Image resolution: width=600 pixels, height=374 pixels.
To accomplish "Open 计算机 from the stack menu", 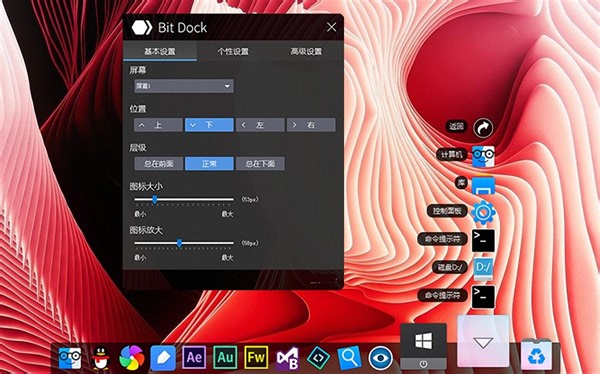I will pyautogui.click(x=483, y=156).
